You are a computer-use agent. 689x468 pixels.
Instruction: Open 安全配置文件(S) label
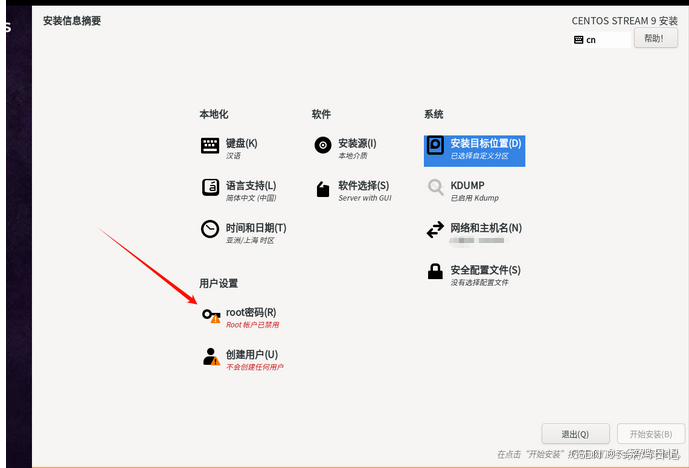coord(486,270)
